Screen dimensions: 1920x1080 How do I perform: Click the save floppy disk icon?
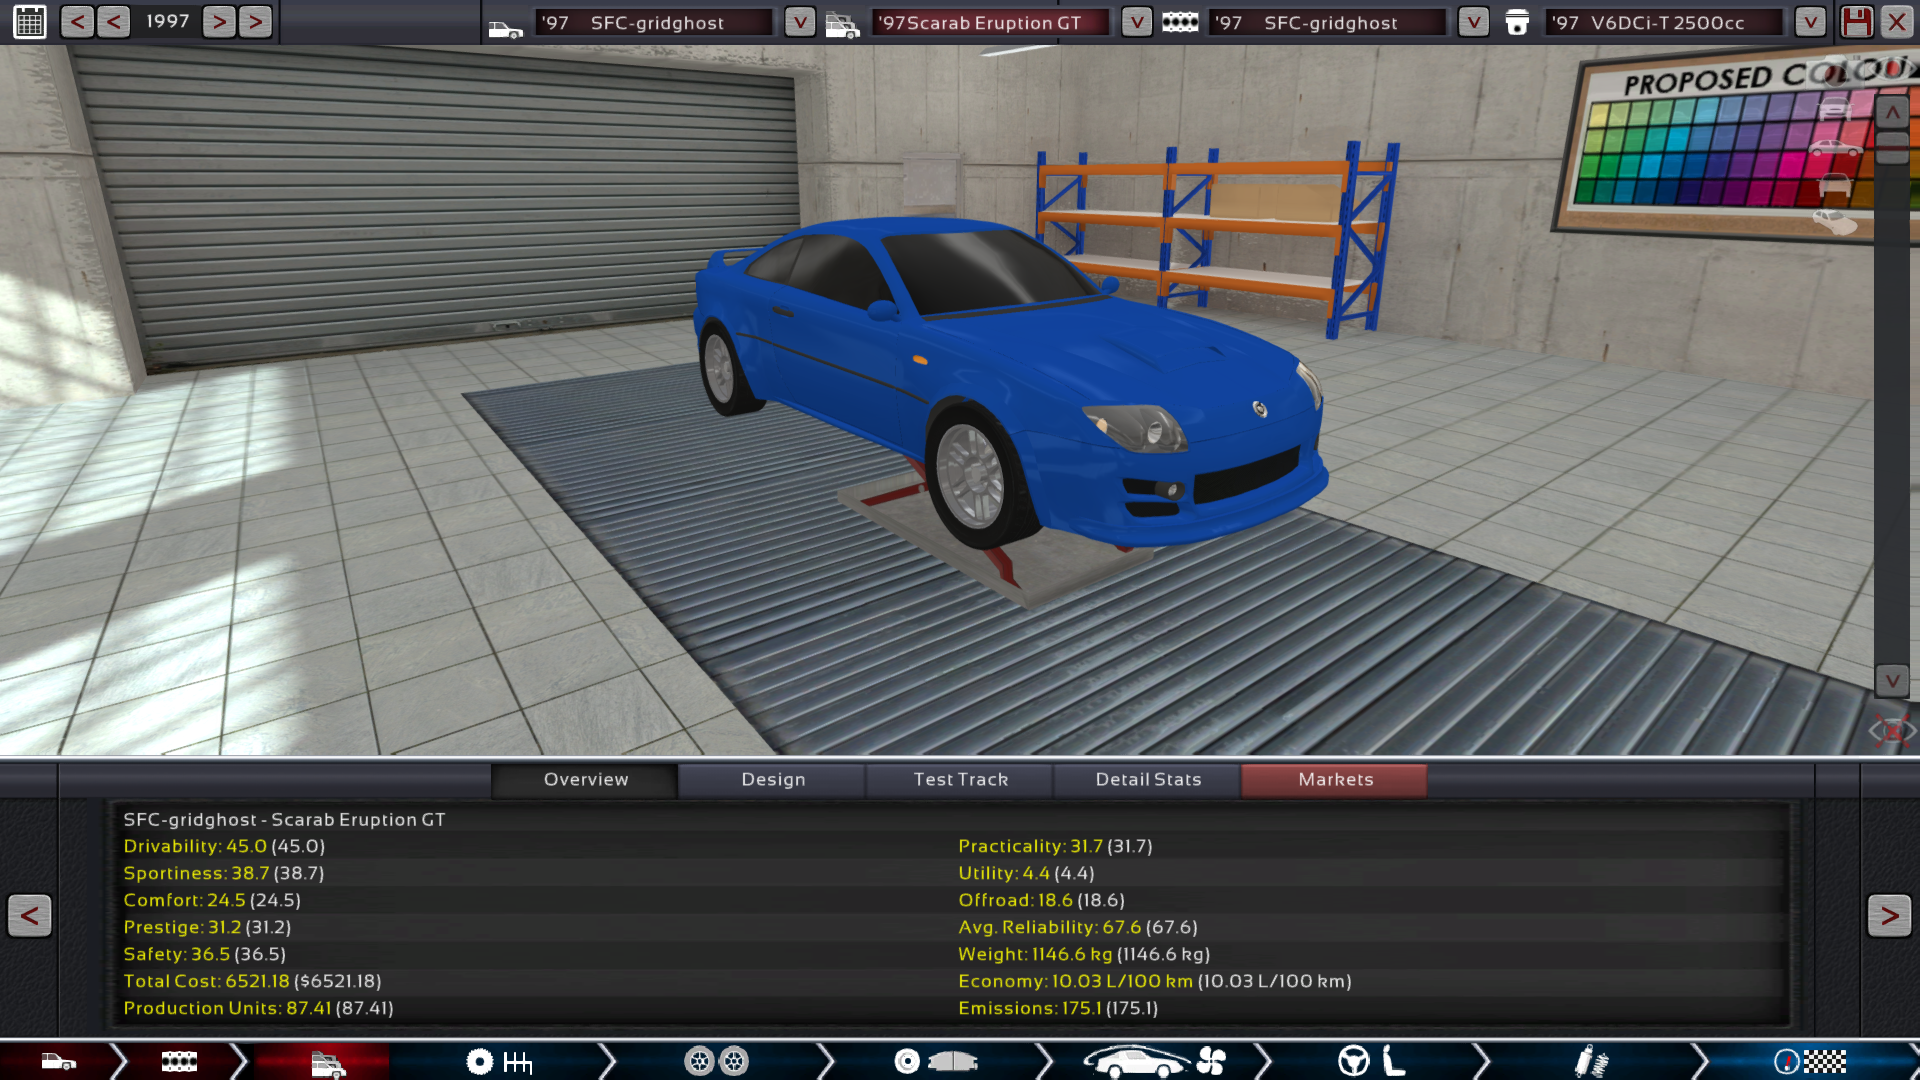(x=1857, y=21)
